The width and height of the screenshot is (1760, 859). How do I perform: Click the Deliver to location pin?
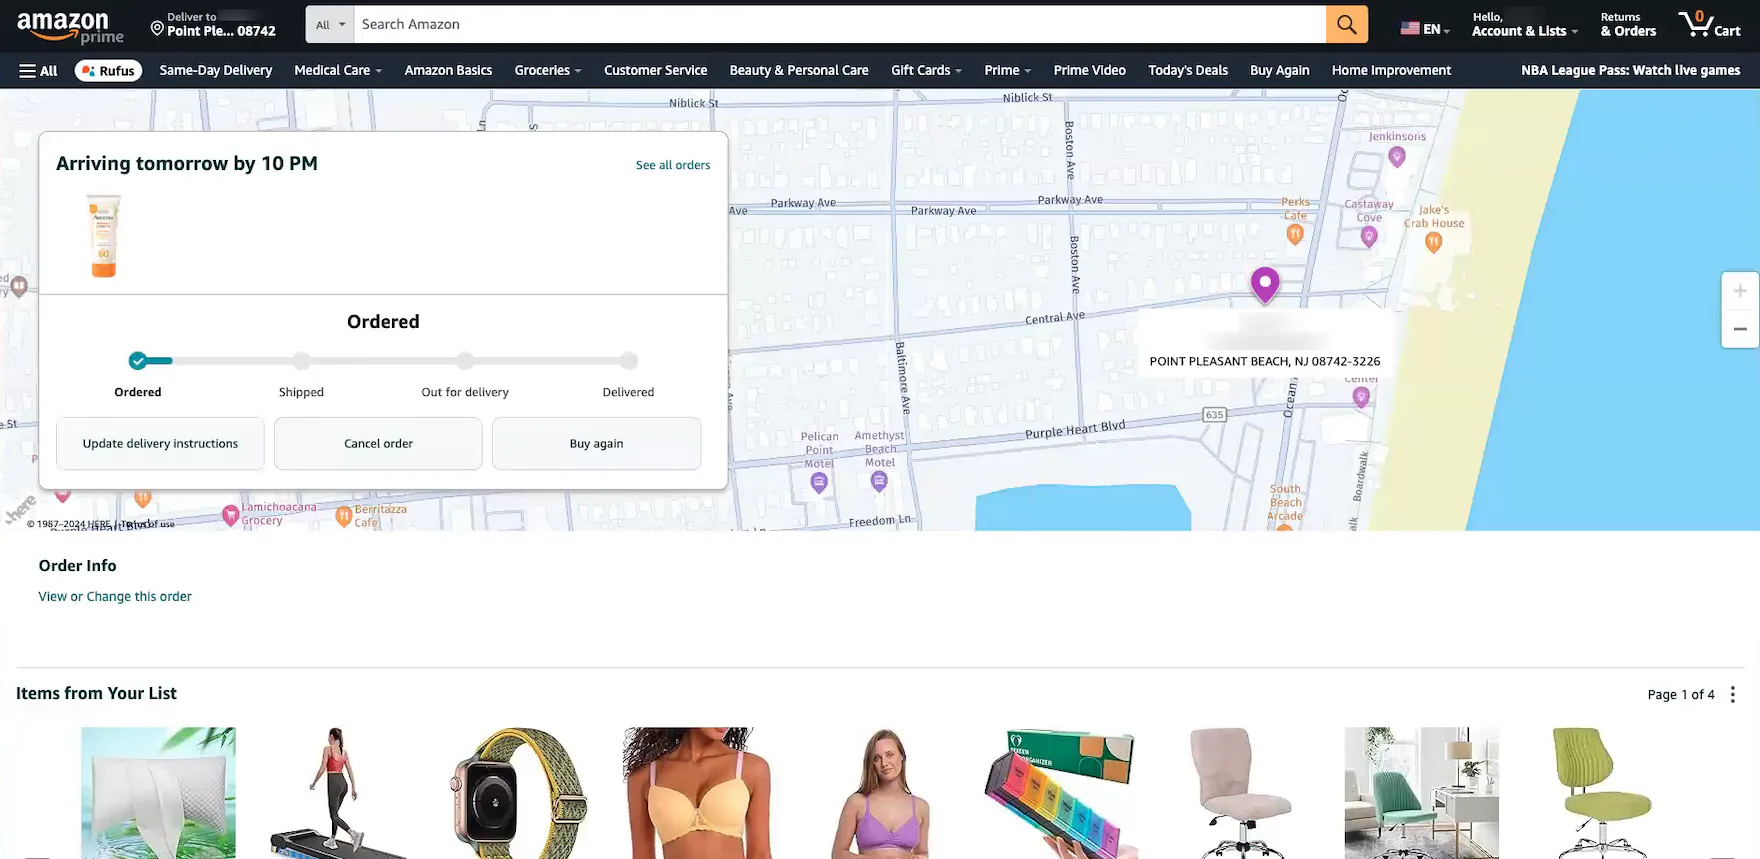coord(157,29)
